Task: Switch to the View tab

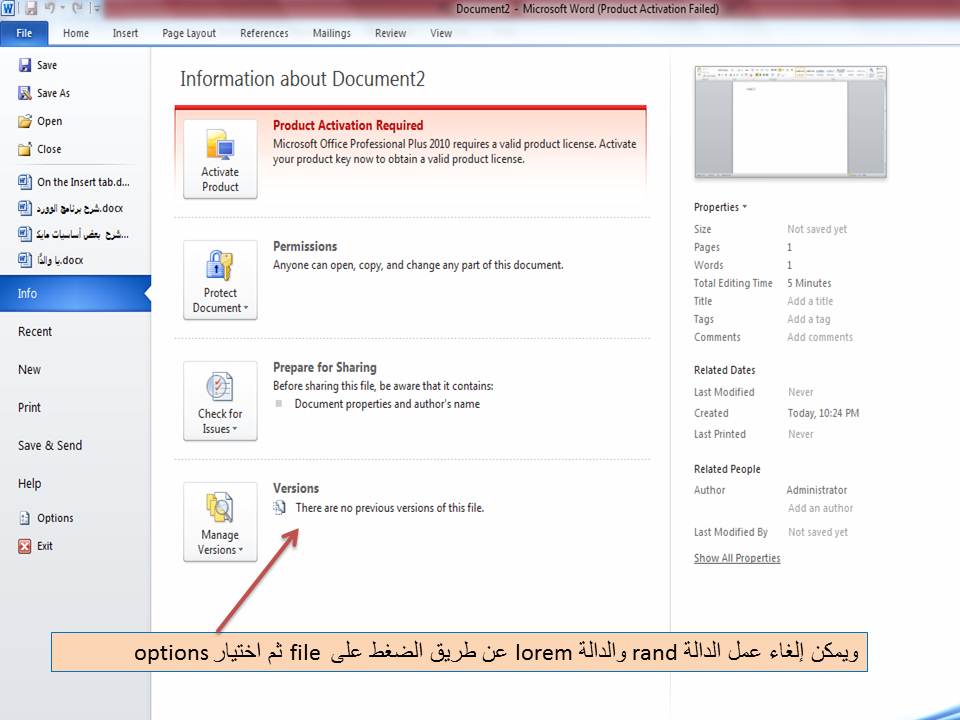Action: [x=441, y=33]
